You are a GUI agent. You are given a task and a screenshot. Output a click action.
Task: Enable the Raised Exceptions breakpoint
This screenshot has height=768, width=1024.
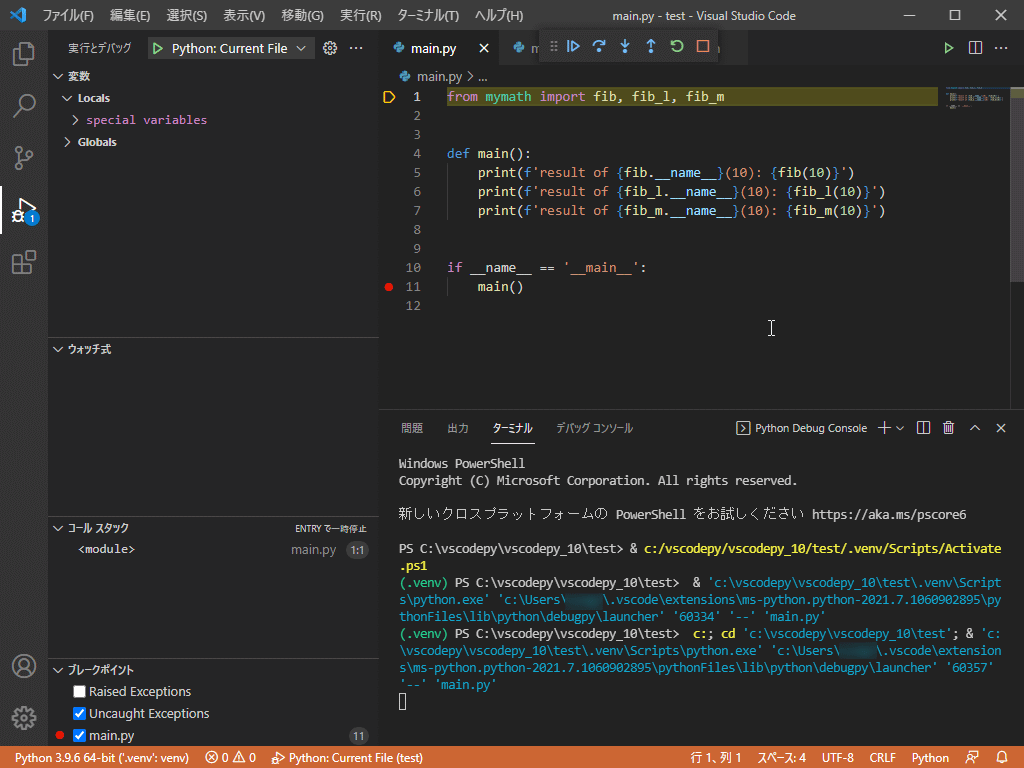[80, 691]
